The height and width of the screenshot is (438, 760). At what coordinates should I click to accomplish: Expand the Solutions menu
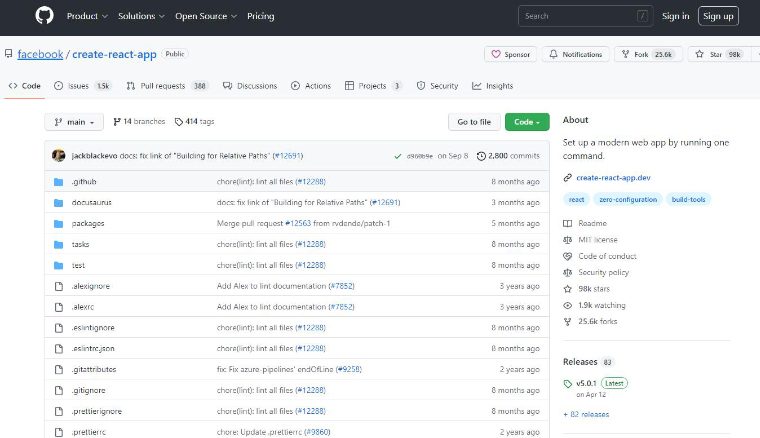pyautogui.click(x=141, y=16)
